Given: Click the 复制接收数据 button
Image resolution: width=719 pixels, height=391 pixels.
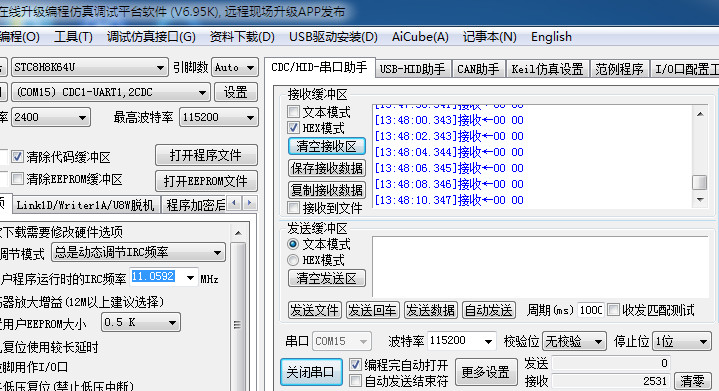Looking at the screenshot, I should point(327,190).
